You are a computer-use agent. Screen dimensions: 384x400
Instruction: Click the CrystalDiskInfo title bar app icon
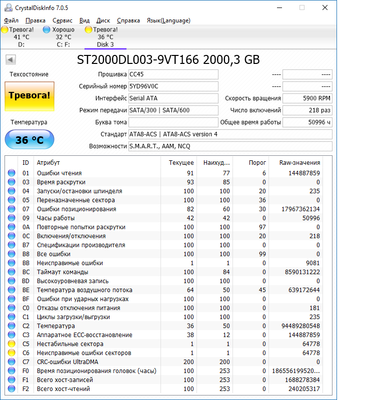tap(8, 7)
